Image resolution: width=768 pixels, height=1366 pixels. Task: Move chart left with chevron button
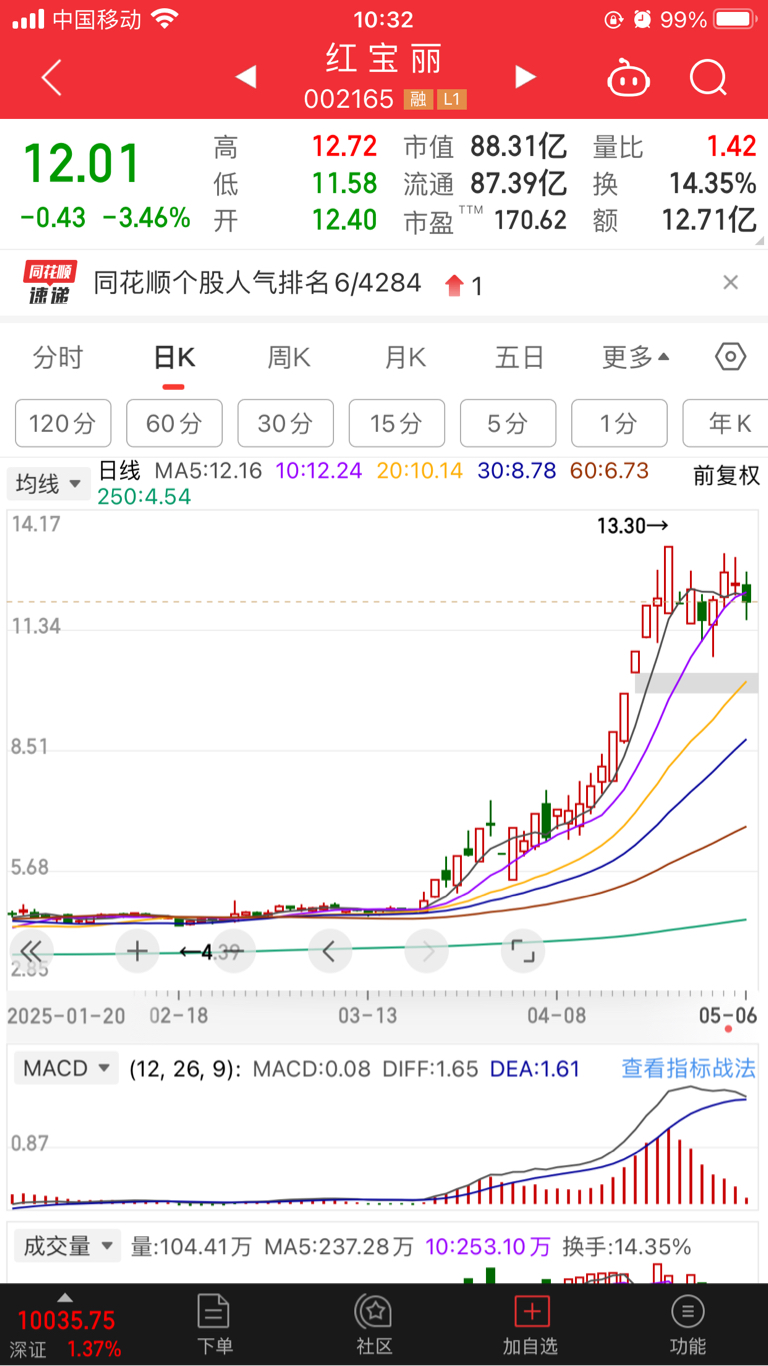point(329,951)
